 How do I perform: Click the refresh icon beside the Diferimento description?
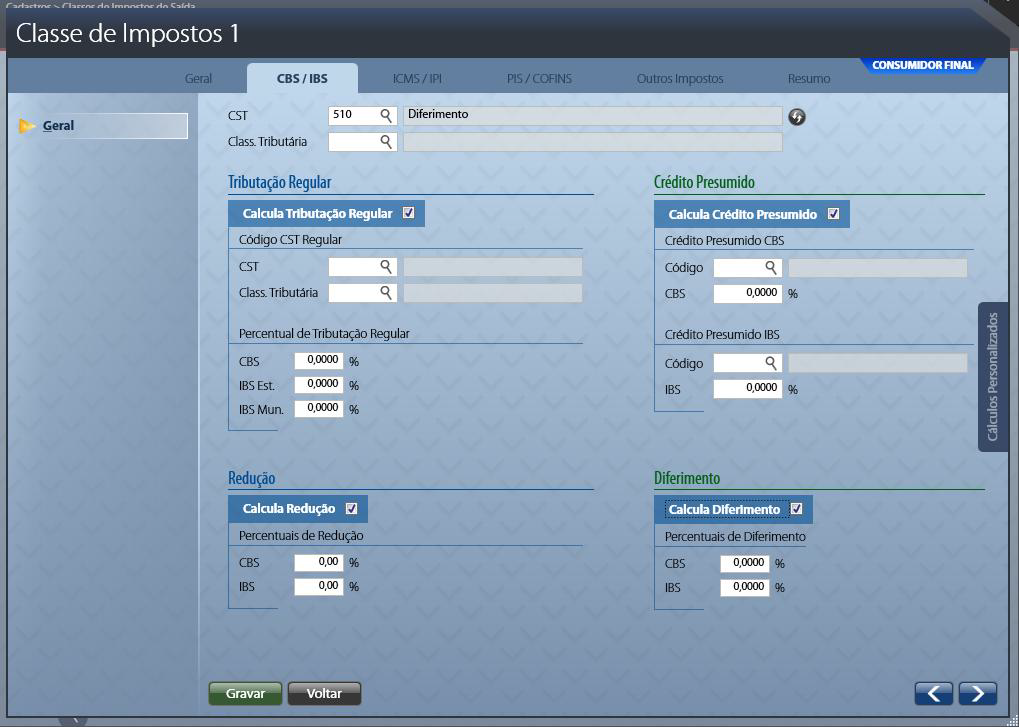(797, 117)
